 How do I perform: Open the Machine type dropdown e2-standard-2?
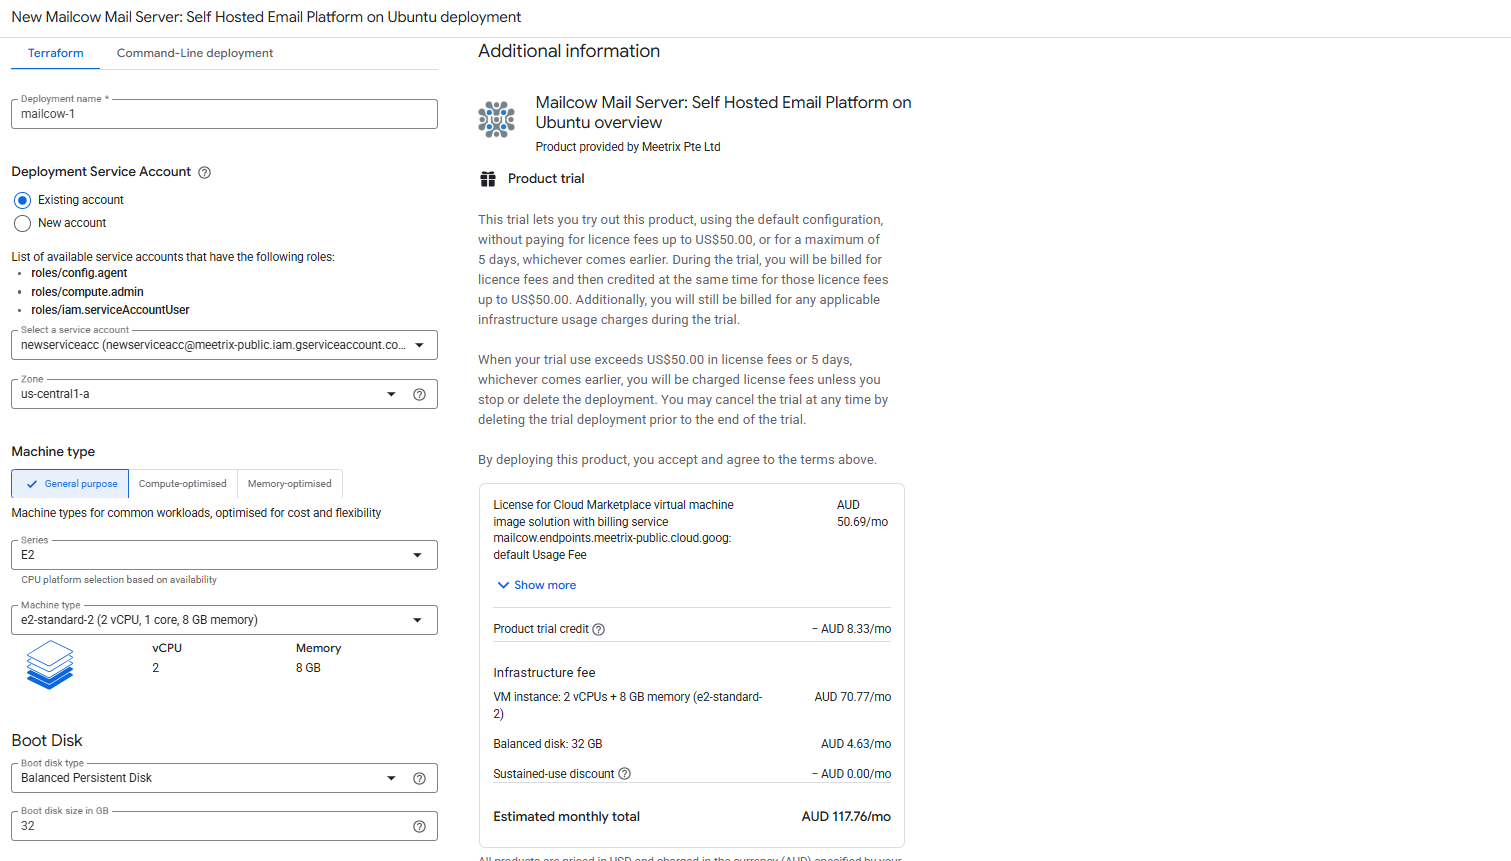(x=224, y=620)
